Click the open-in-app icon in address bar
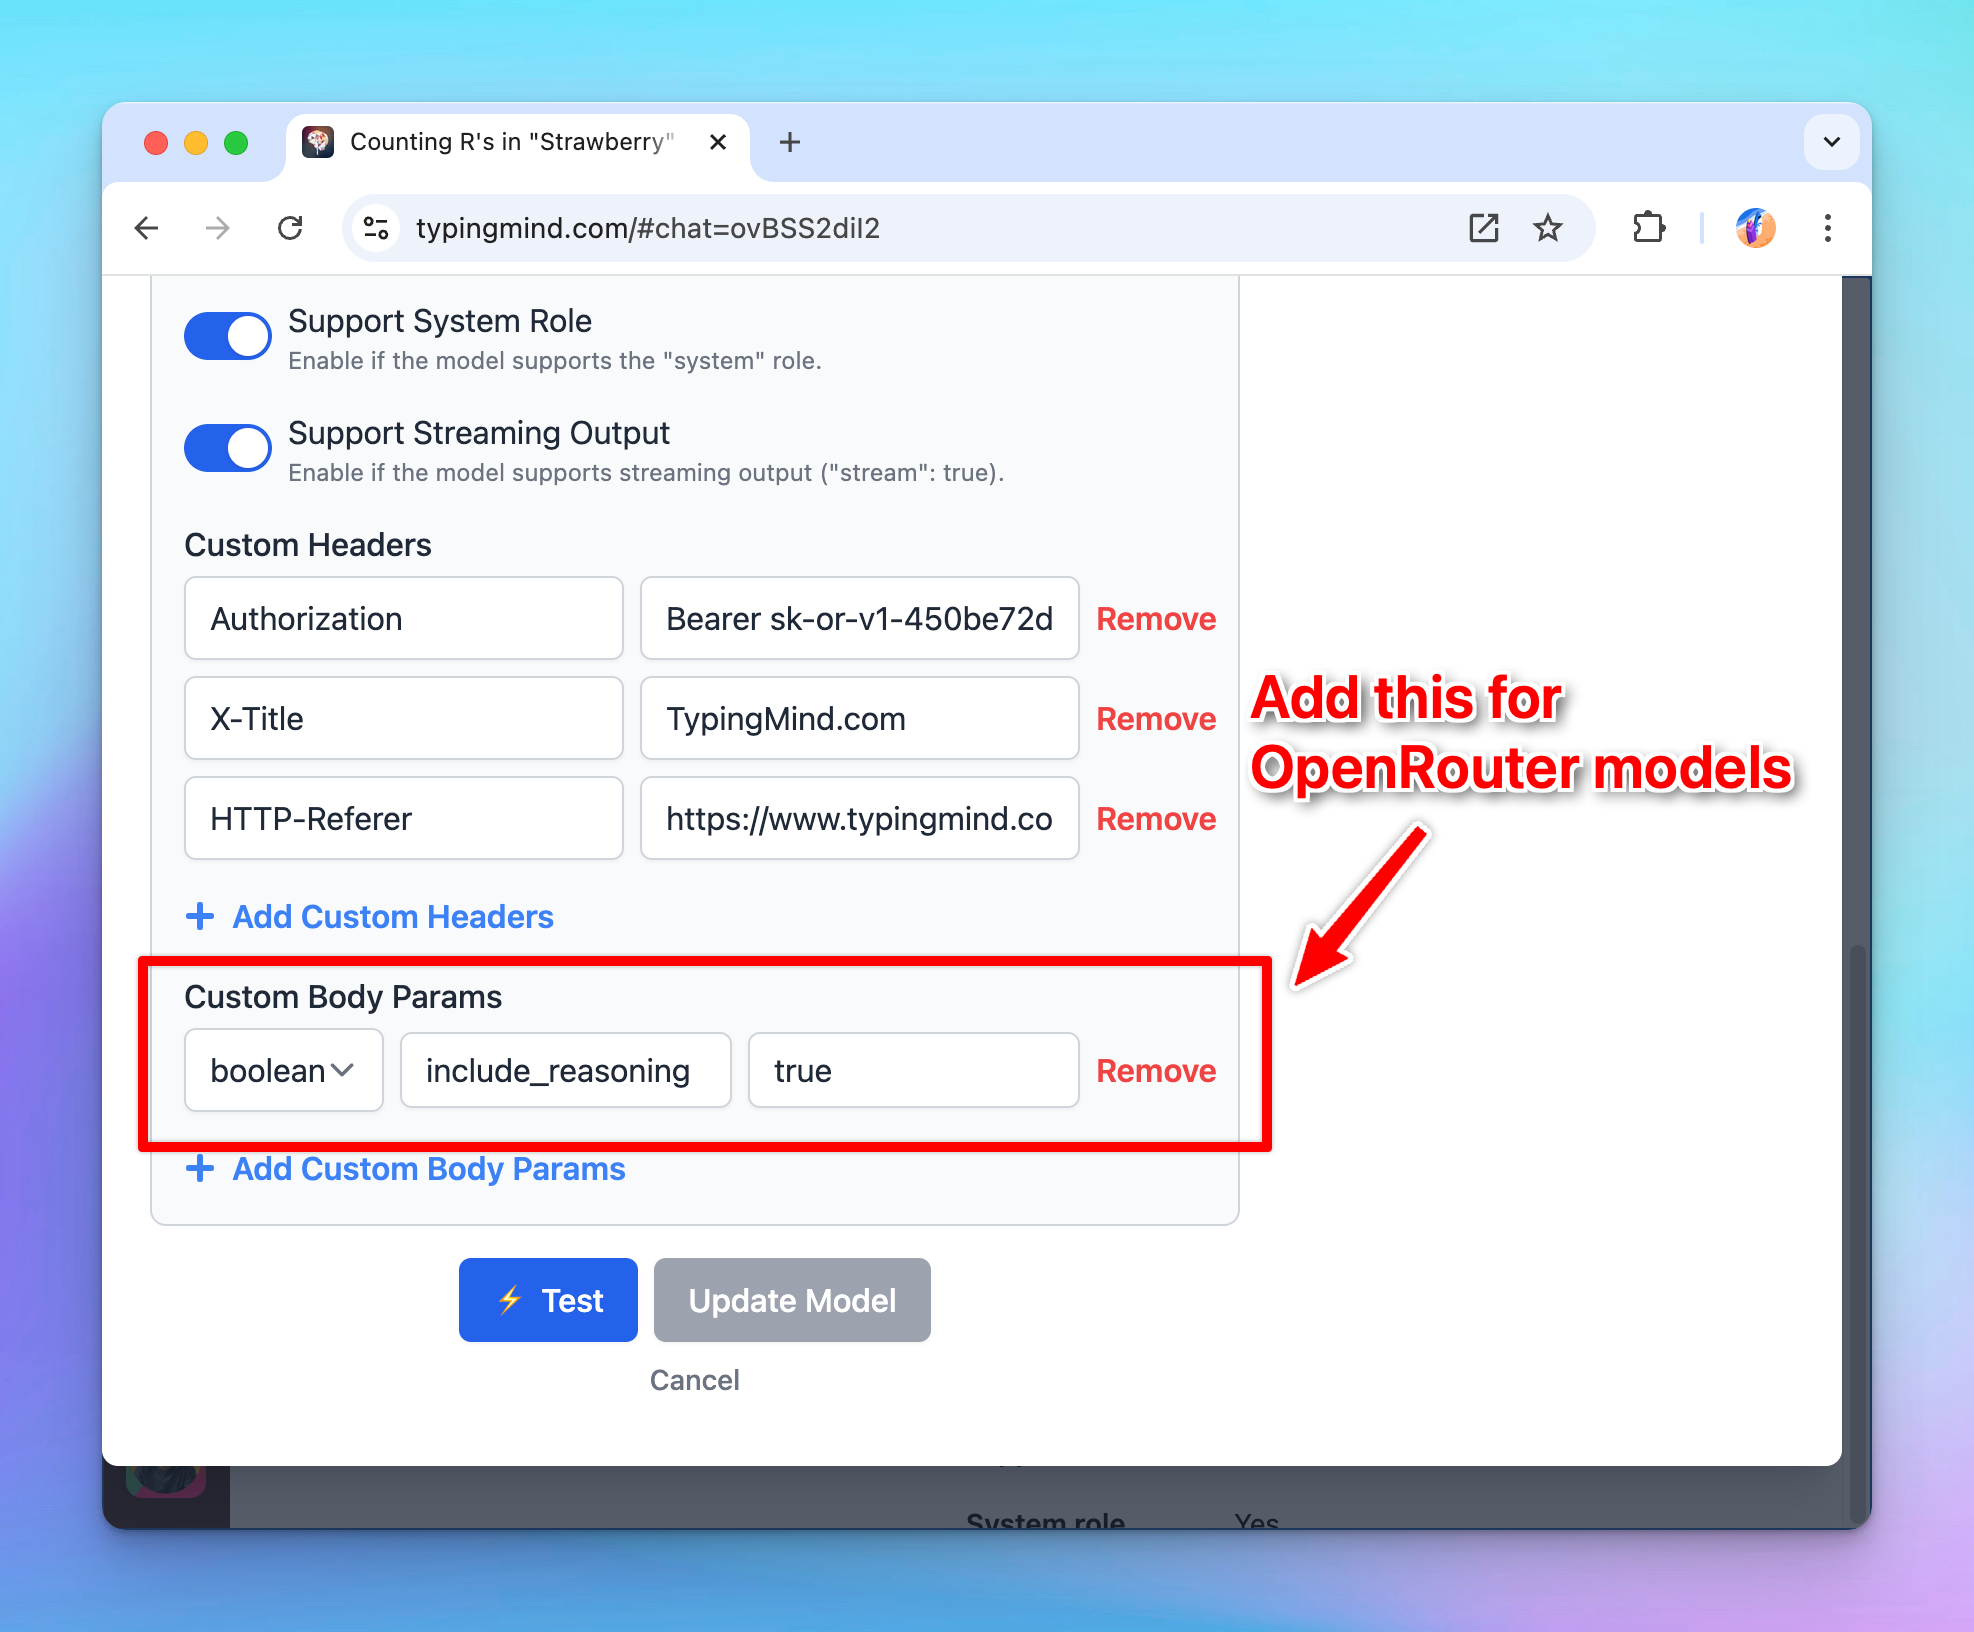1974x1632 pixels. coord(1483,228)
